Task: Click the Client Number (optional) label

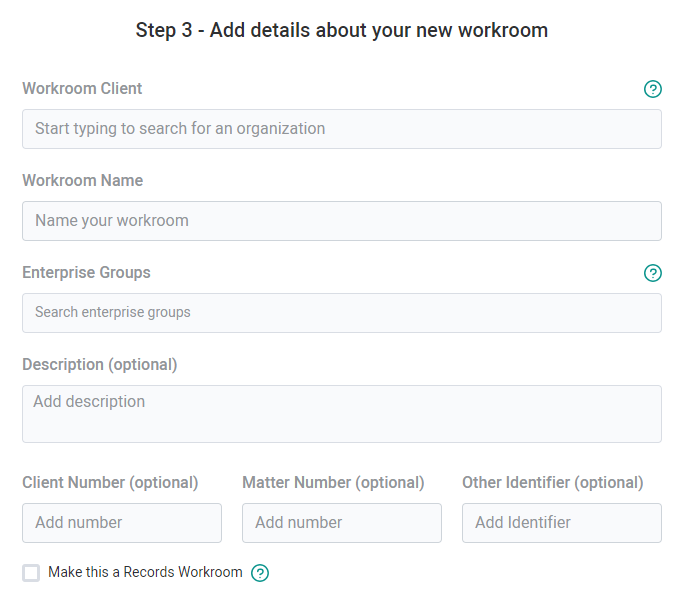Action: pos(110,483)
